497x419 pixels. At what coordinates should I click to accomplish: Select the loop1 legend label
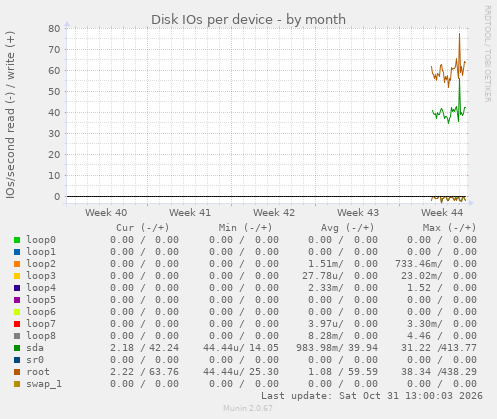[41, 252]
